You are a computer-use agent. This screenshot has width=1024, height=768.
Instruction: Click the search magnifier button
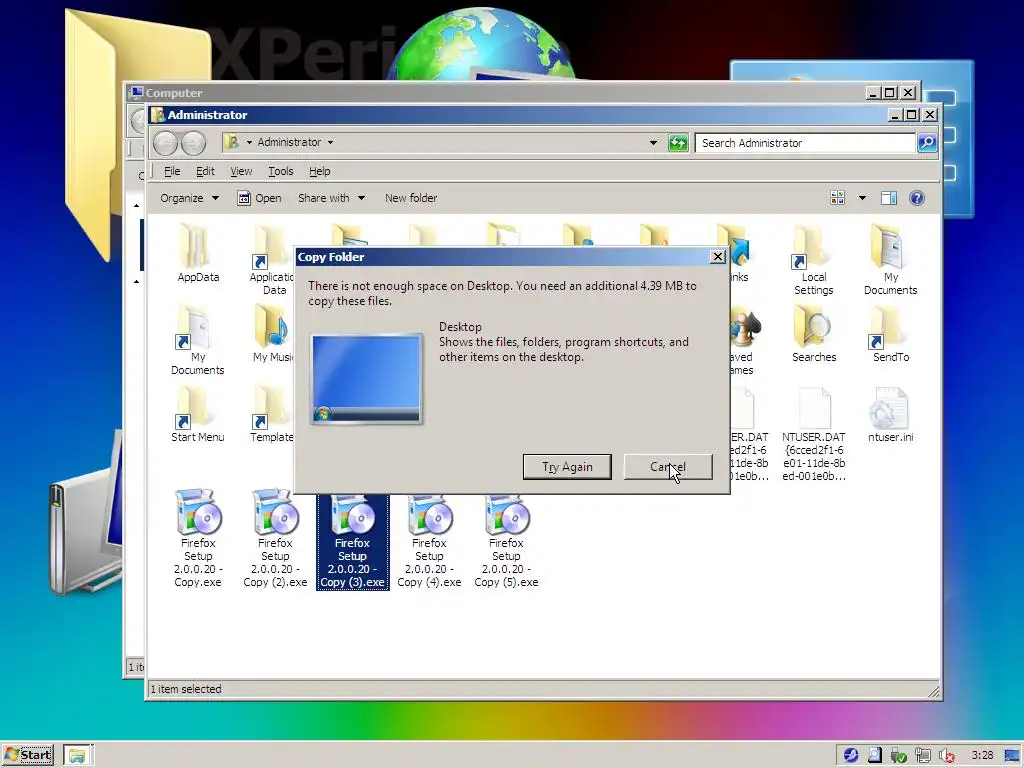pos(927,142)
